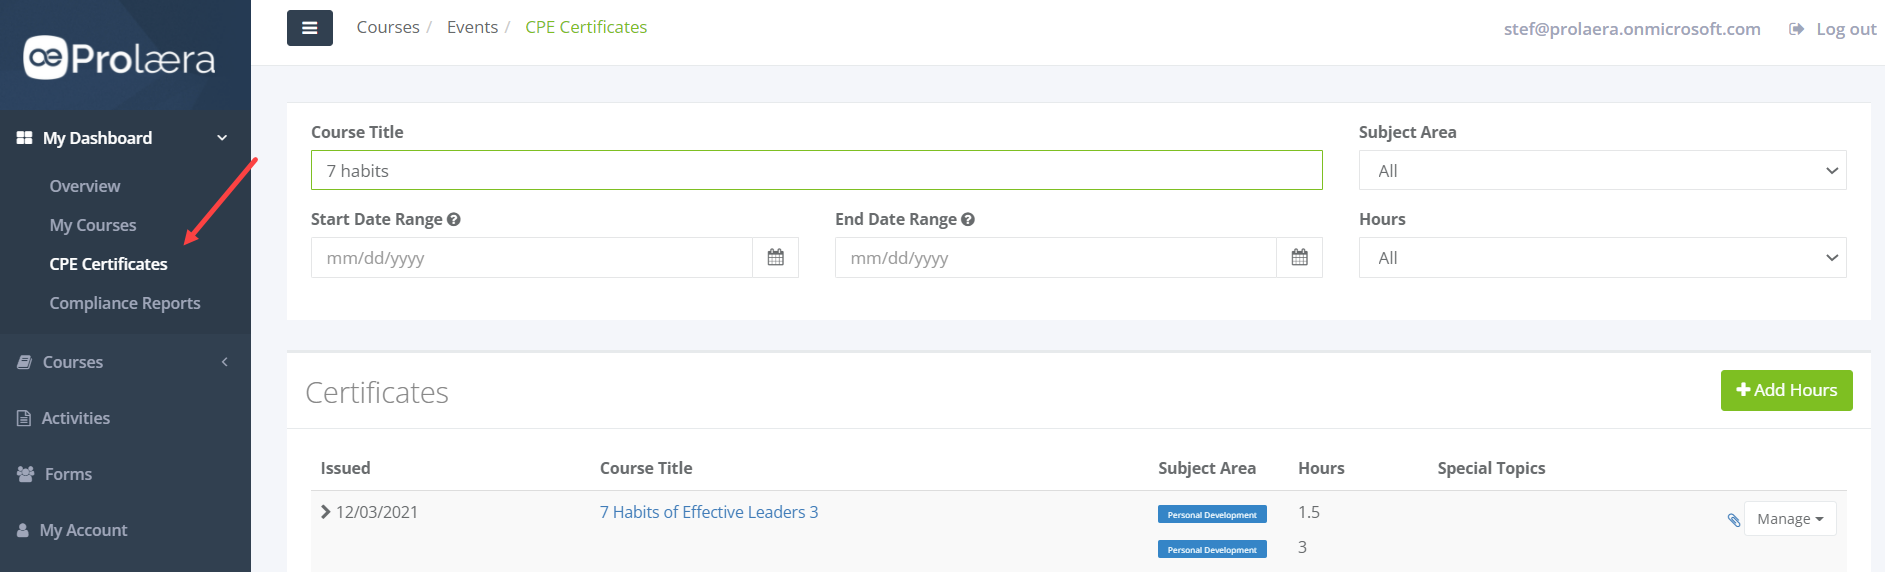Expand the 12/03/2021 certificate row chevron
Screen dimensions: 1885x572
click(325, 512)
